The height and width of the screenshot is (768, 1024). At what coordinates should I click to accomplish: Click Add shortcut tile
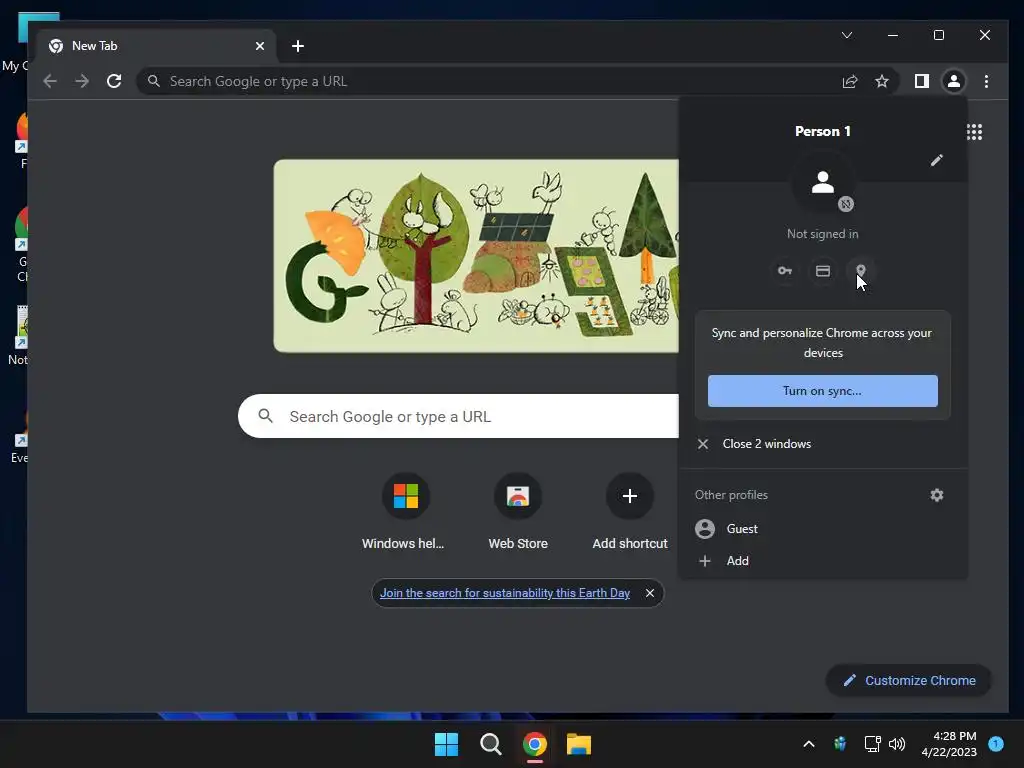pyautogui.click(x=630, y=511)
